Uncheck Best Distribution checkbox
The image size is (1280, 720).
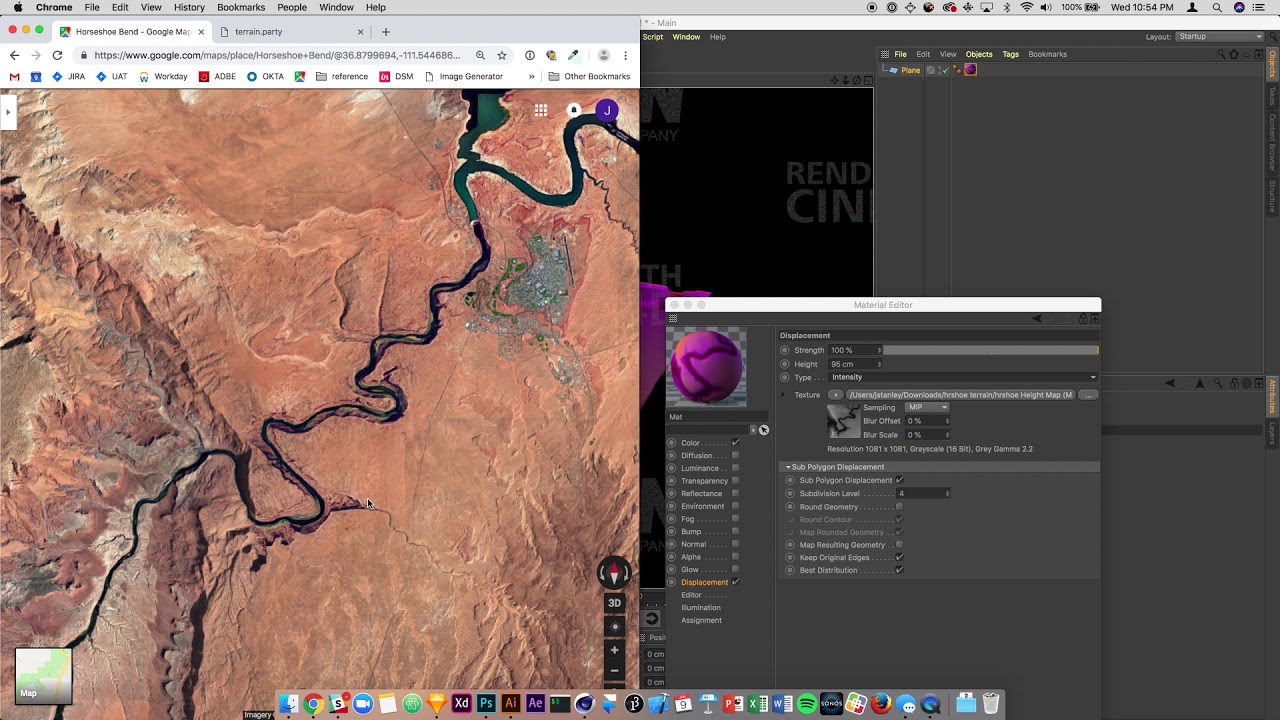pos(899,570)
